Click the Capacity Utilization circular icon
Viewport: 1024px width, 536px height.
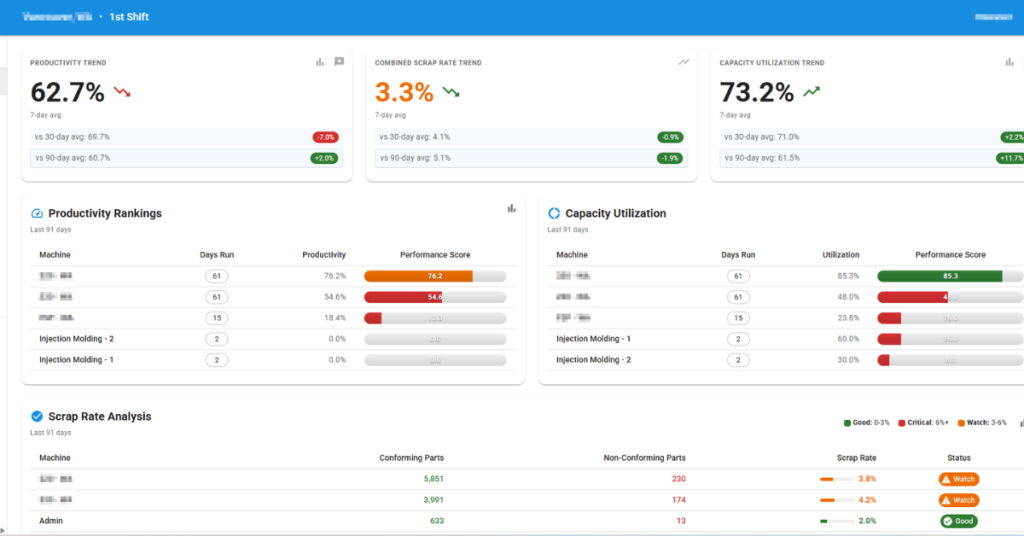click(x=554, y=213)
